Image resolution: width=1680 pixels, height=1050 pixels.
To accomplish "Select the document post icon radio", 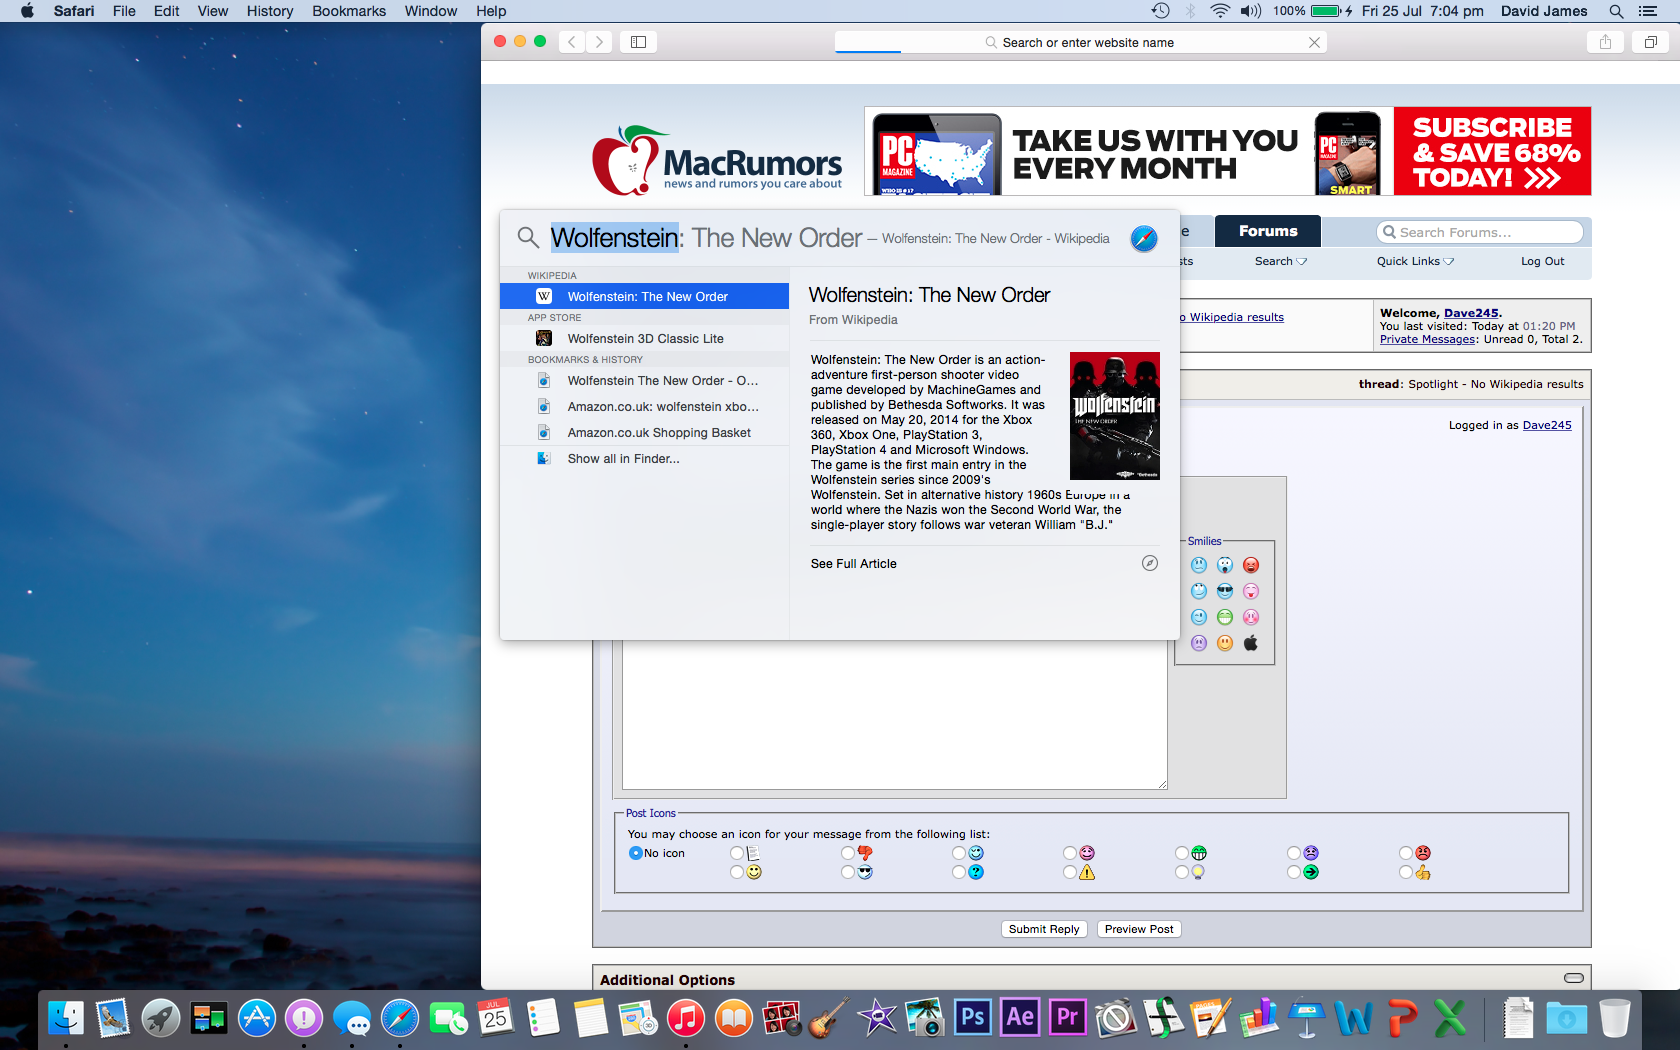I will point(737,853).
